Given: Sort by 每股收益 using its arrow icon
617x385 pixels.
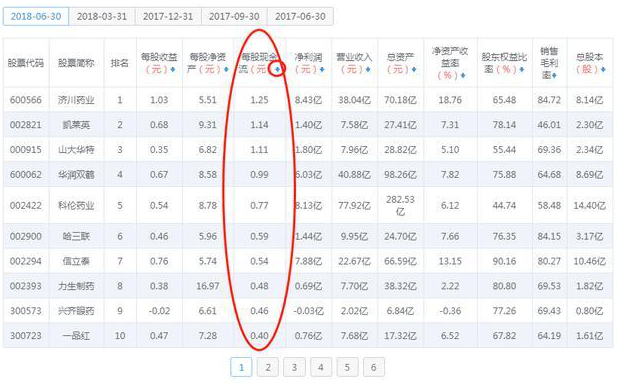Looking at the screenshot, I should pyautogui.click(x=173, y=70).
